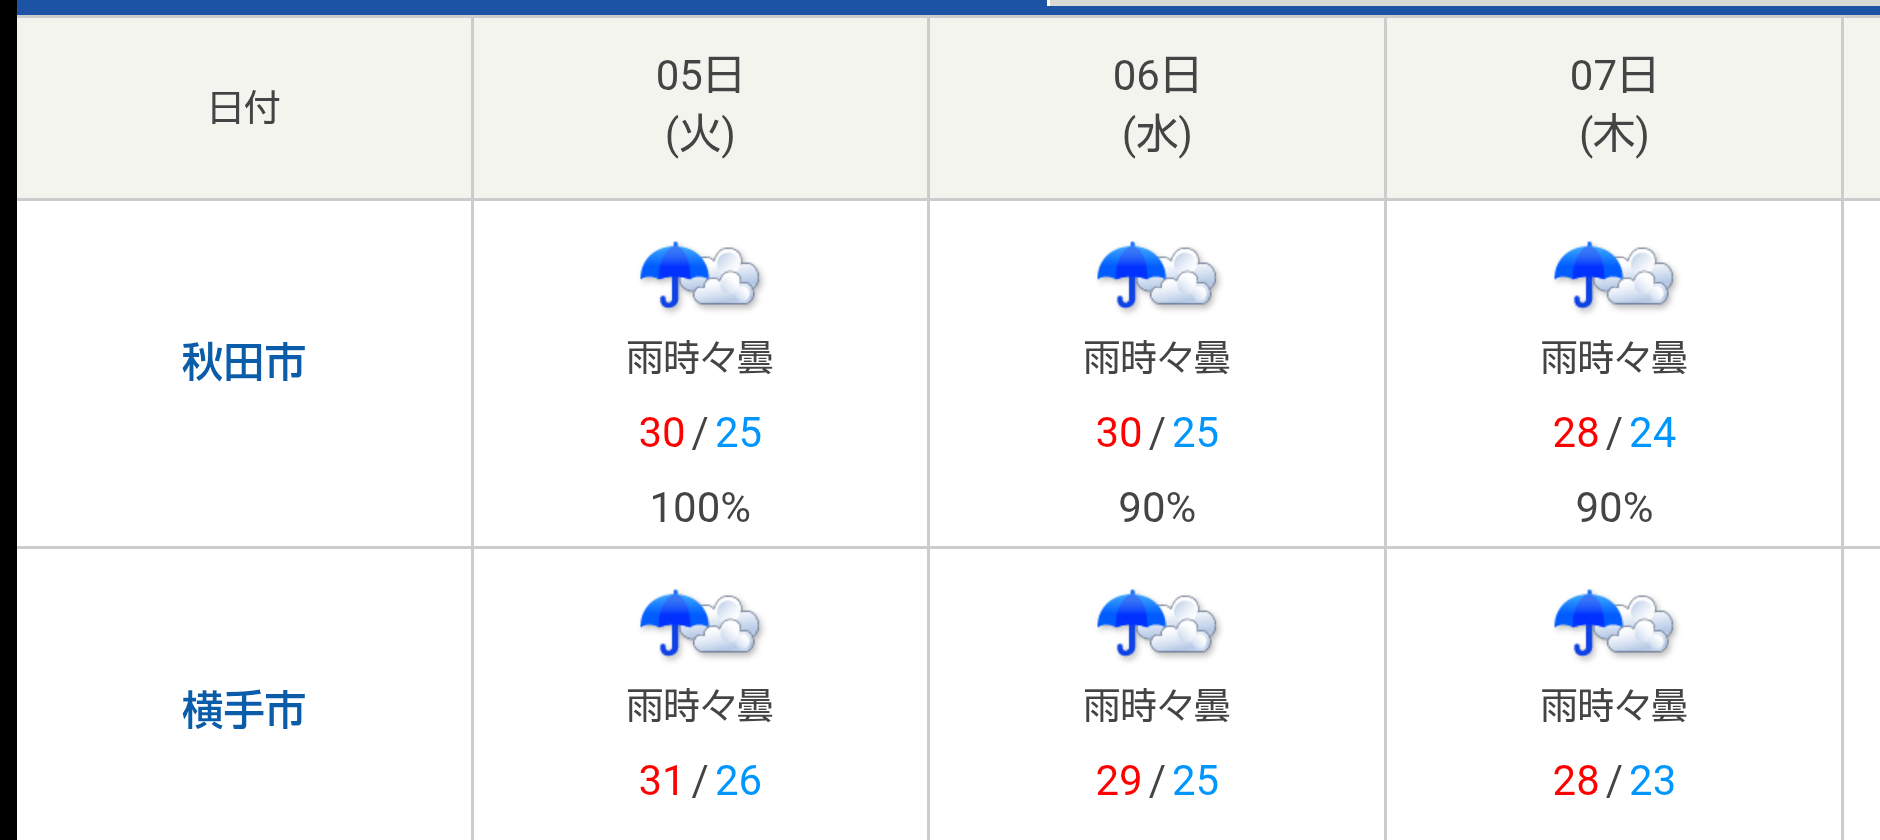The image size is (1880, 840).
Task: Click Yokote city rain icon for 05日
Action: [700, 622]
